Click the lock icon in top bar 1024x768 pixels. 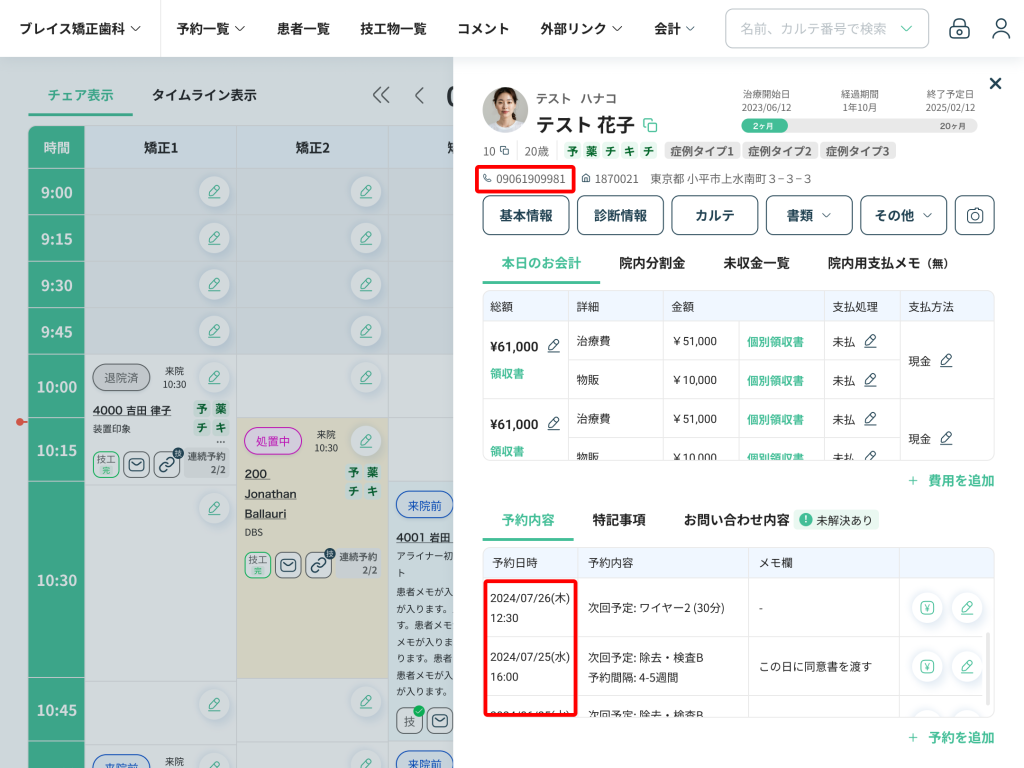pyautogui.click(x=959, y=29)
